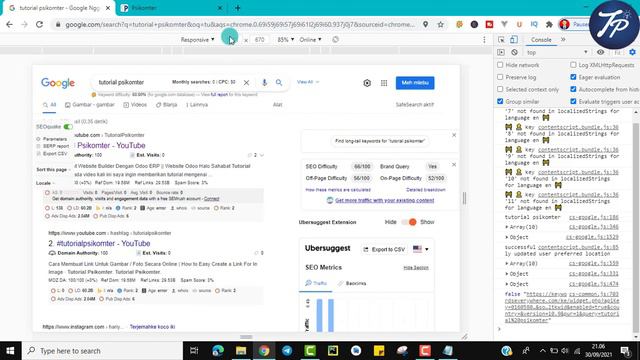
Task: Start Google voice search microphone
Action: (264, 82)
